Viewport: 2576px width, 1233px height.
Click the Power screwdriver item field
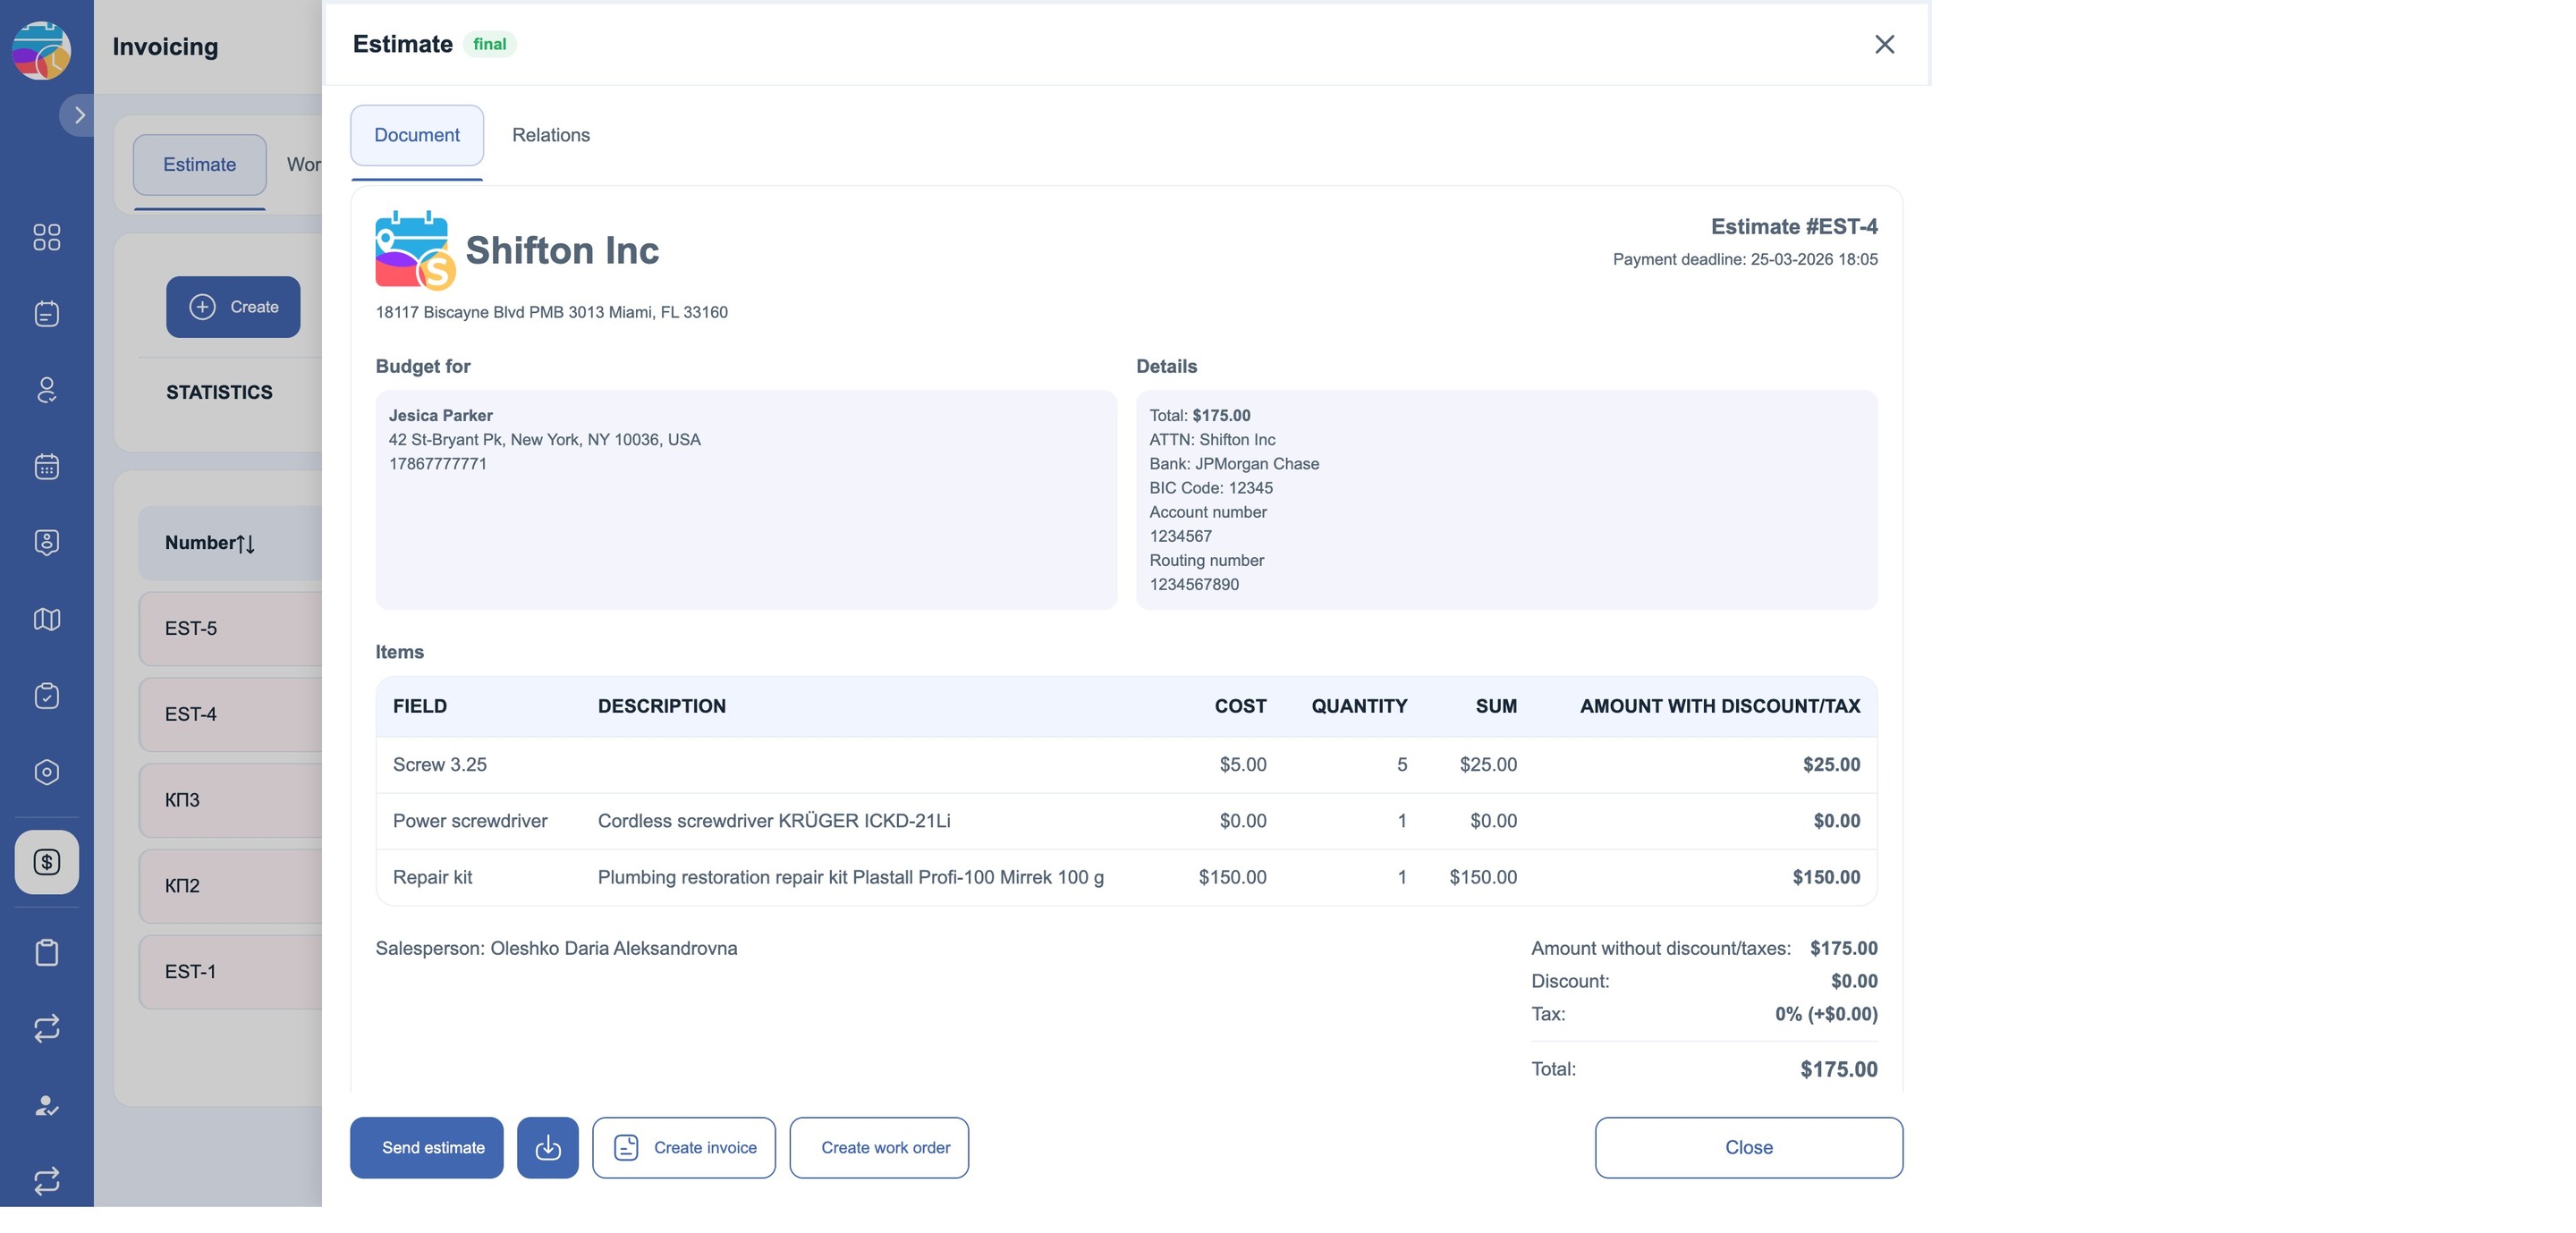coord(470,821)
